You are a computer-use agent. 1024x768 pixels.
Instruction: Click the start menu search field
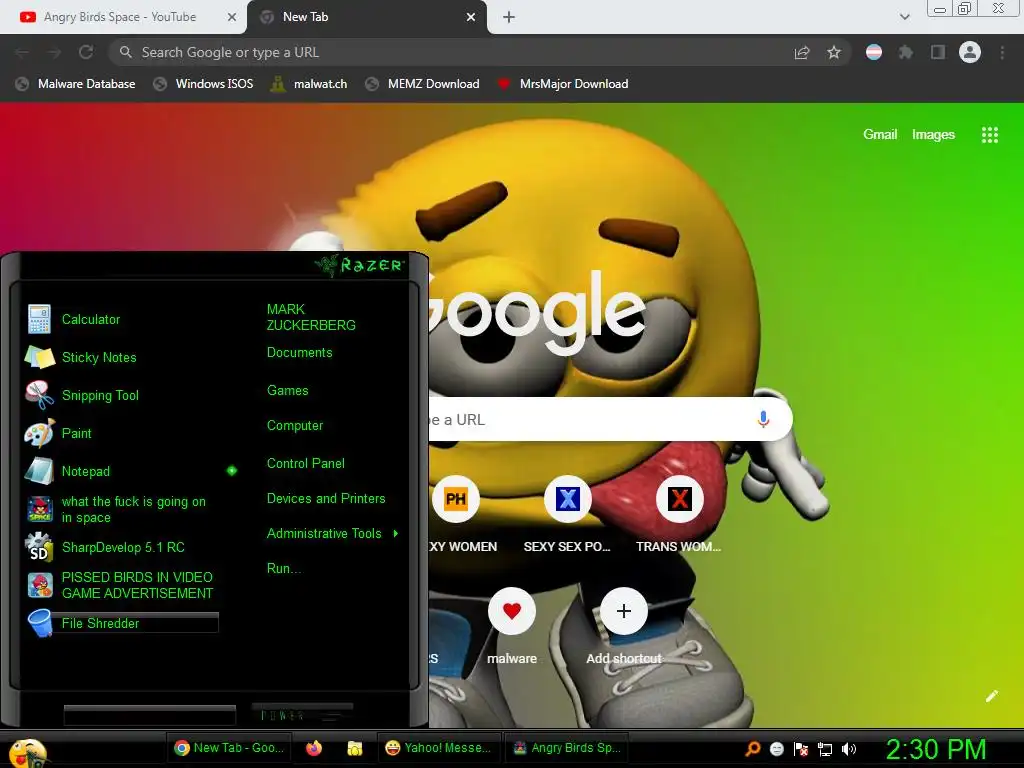150,715
